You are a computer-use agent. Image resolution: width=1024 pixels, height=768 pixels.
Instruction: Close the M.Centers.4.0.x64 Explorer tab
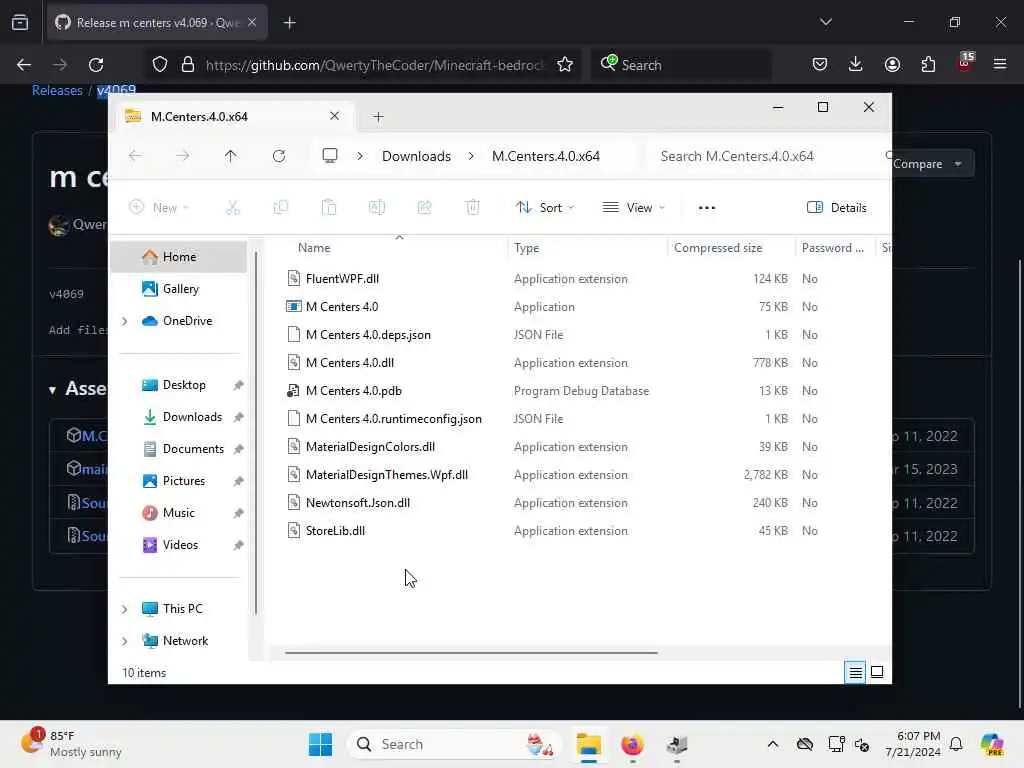point(334,116)
